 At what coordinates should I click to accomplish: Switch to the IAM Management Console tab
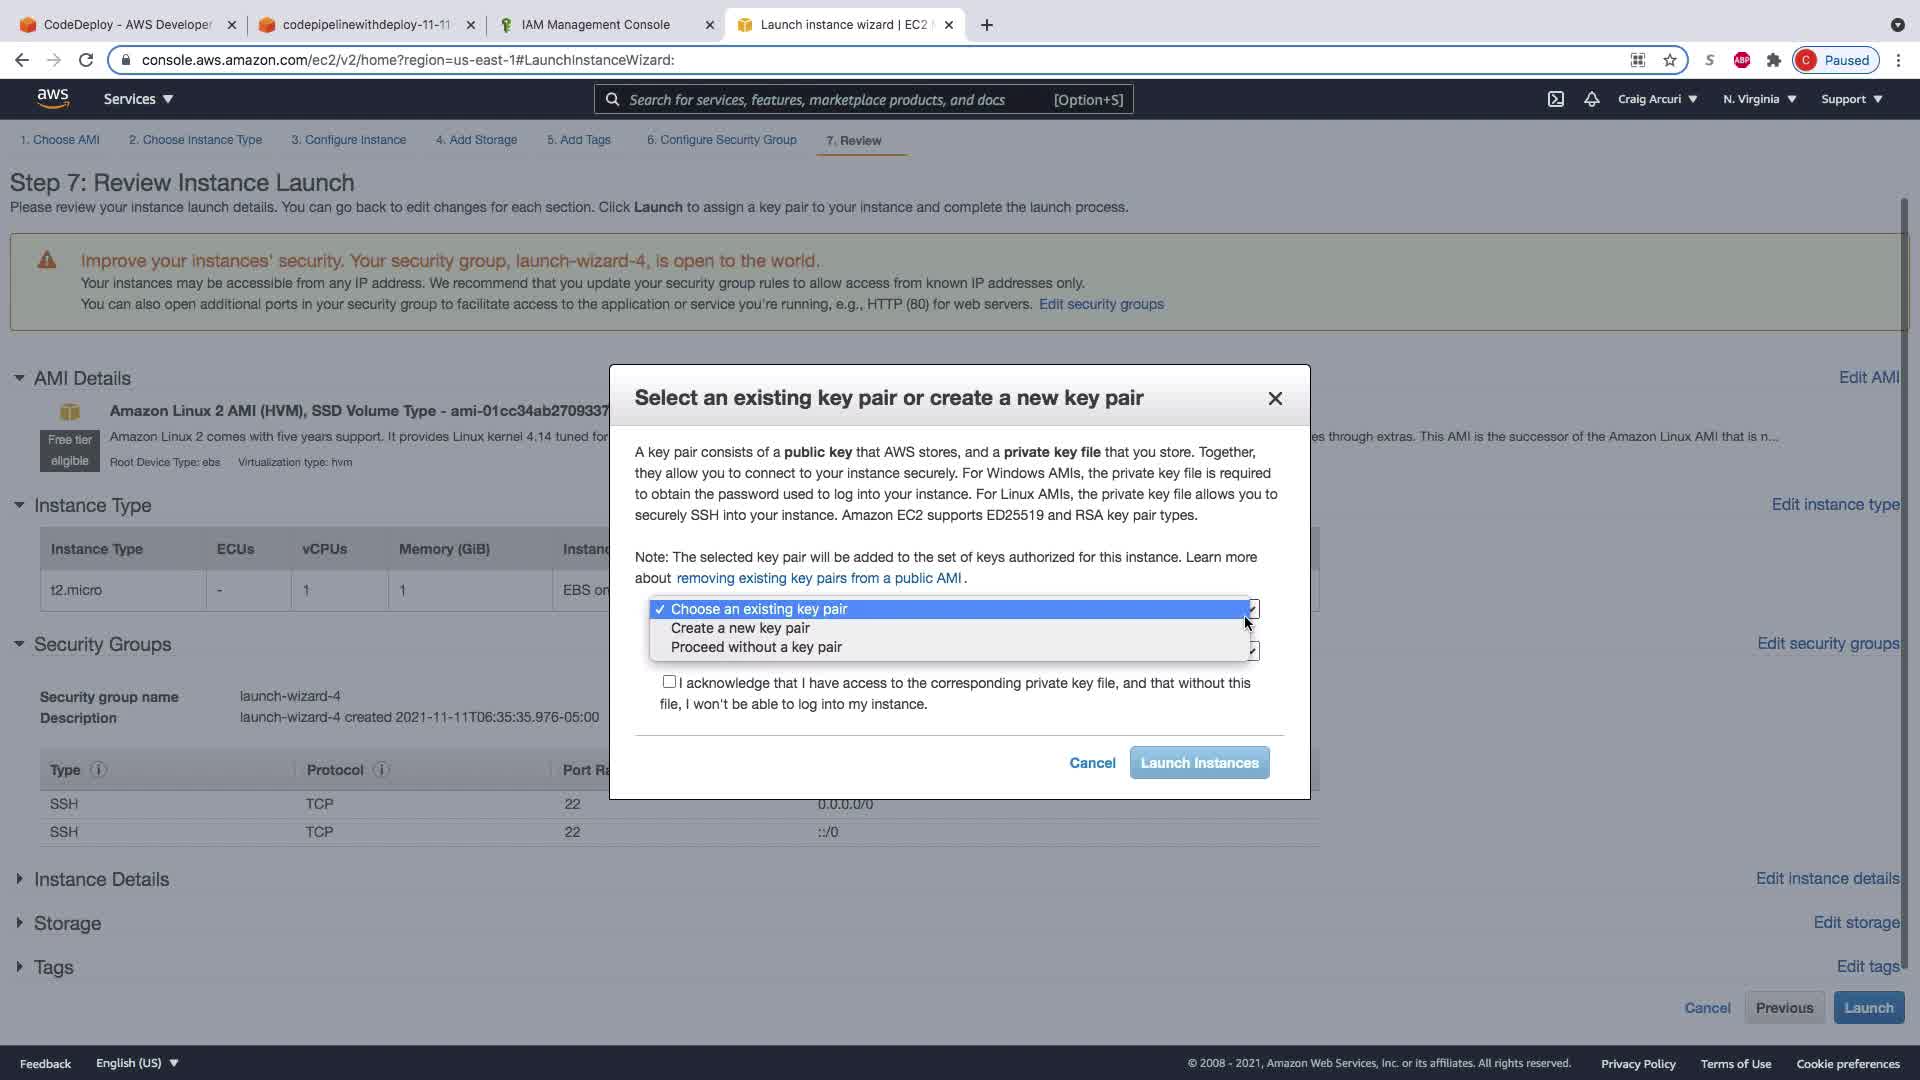point(595,24)
